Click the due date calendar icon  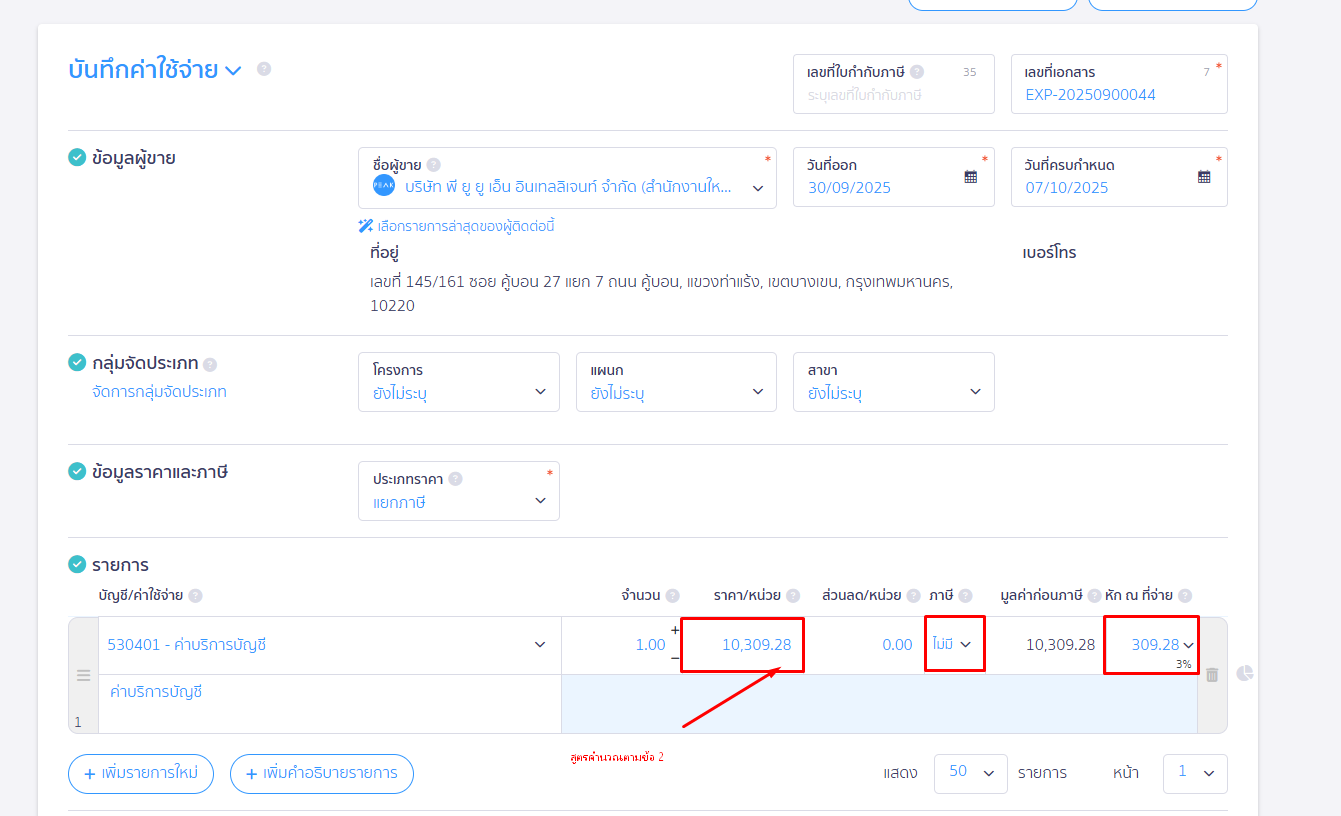tap(1203, 177)
